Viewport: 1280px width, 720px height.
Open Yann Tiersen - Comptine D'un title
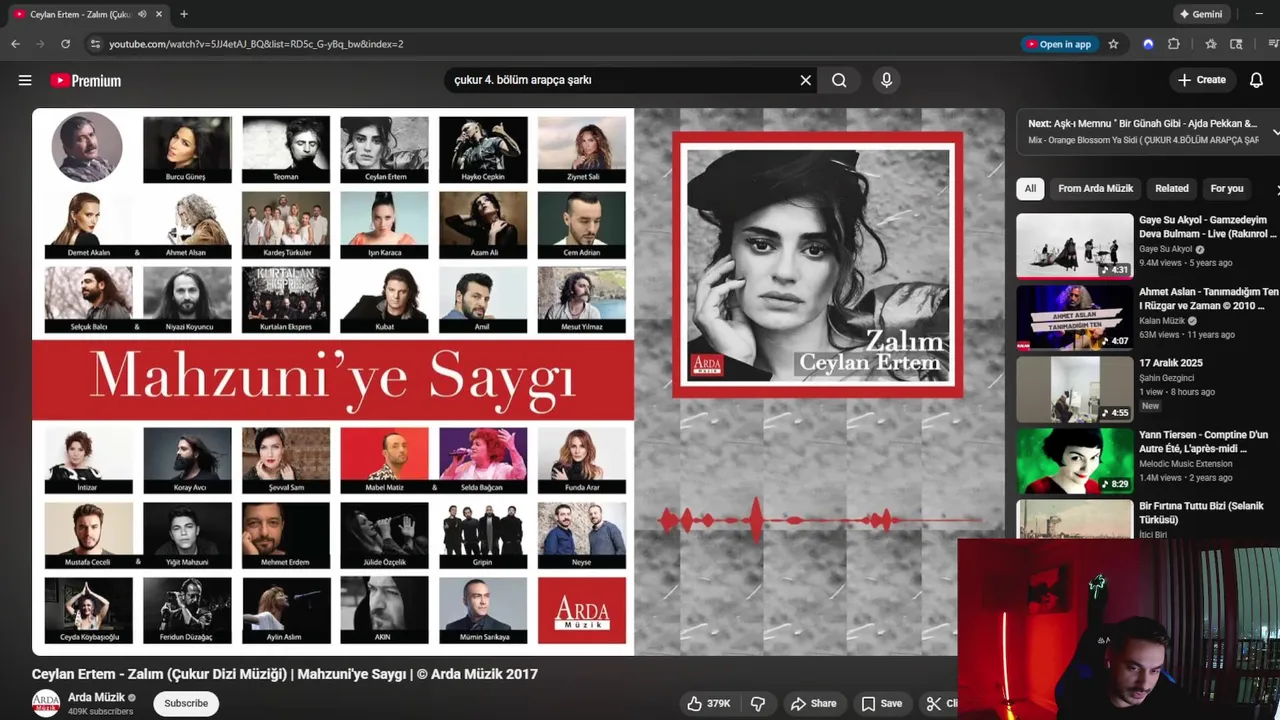(x=1203, y=442)
